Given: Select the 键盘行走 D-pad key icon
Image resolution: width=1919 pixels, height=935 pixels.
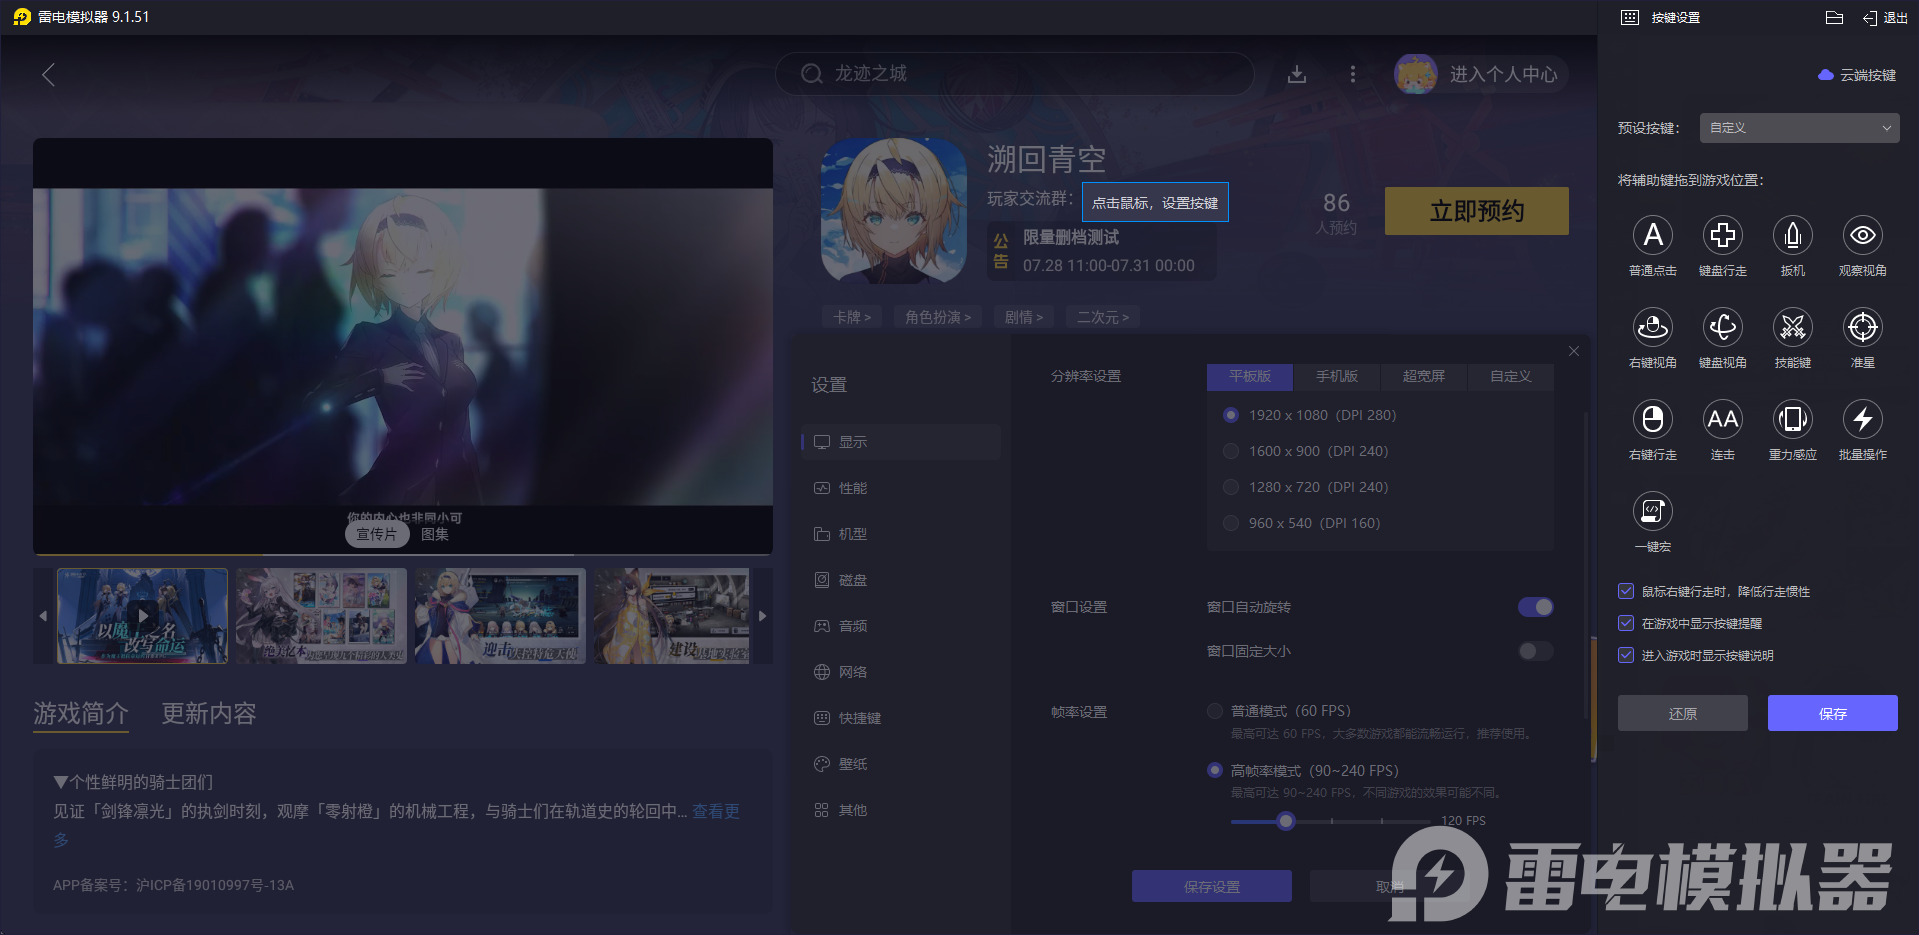Looking at the screenshot, I should click(x=1722, y=235).
